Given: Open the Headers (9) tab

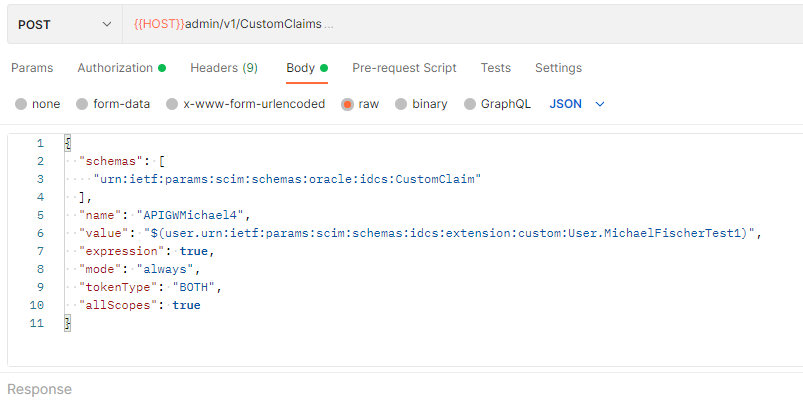Looking at the screenshot, I should (224, 68).
